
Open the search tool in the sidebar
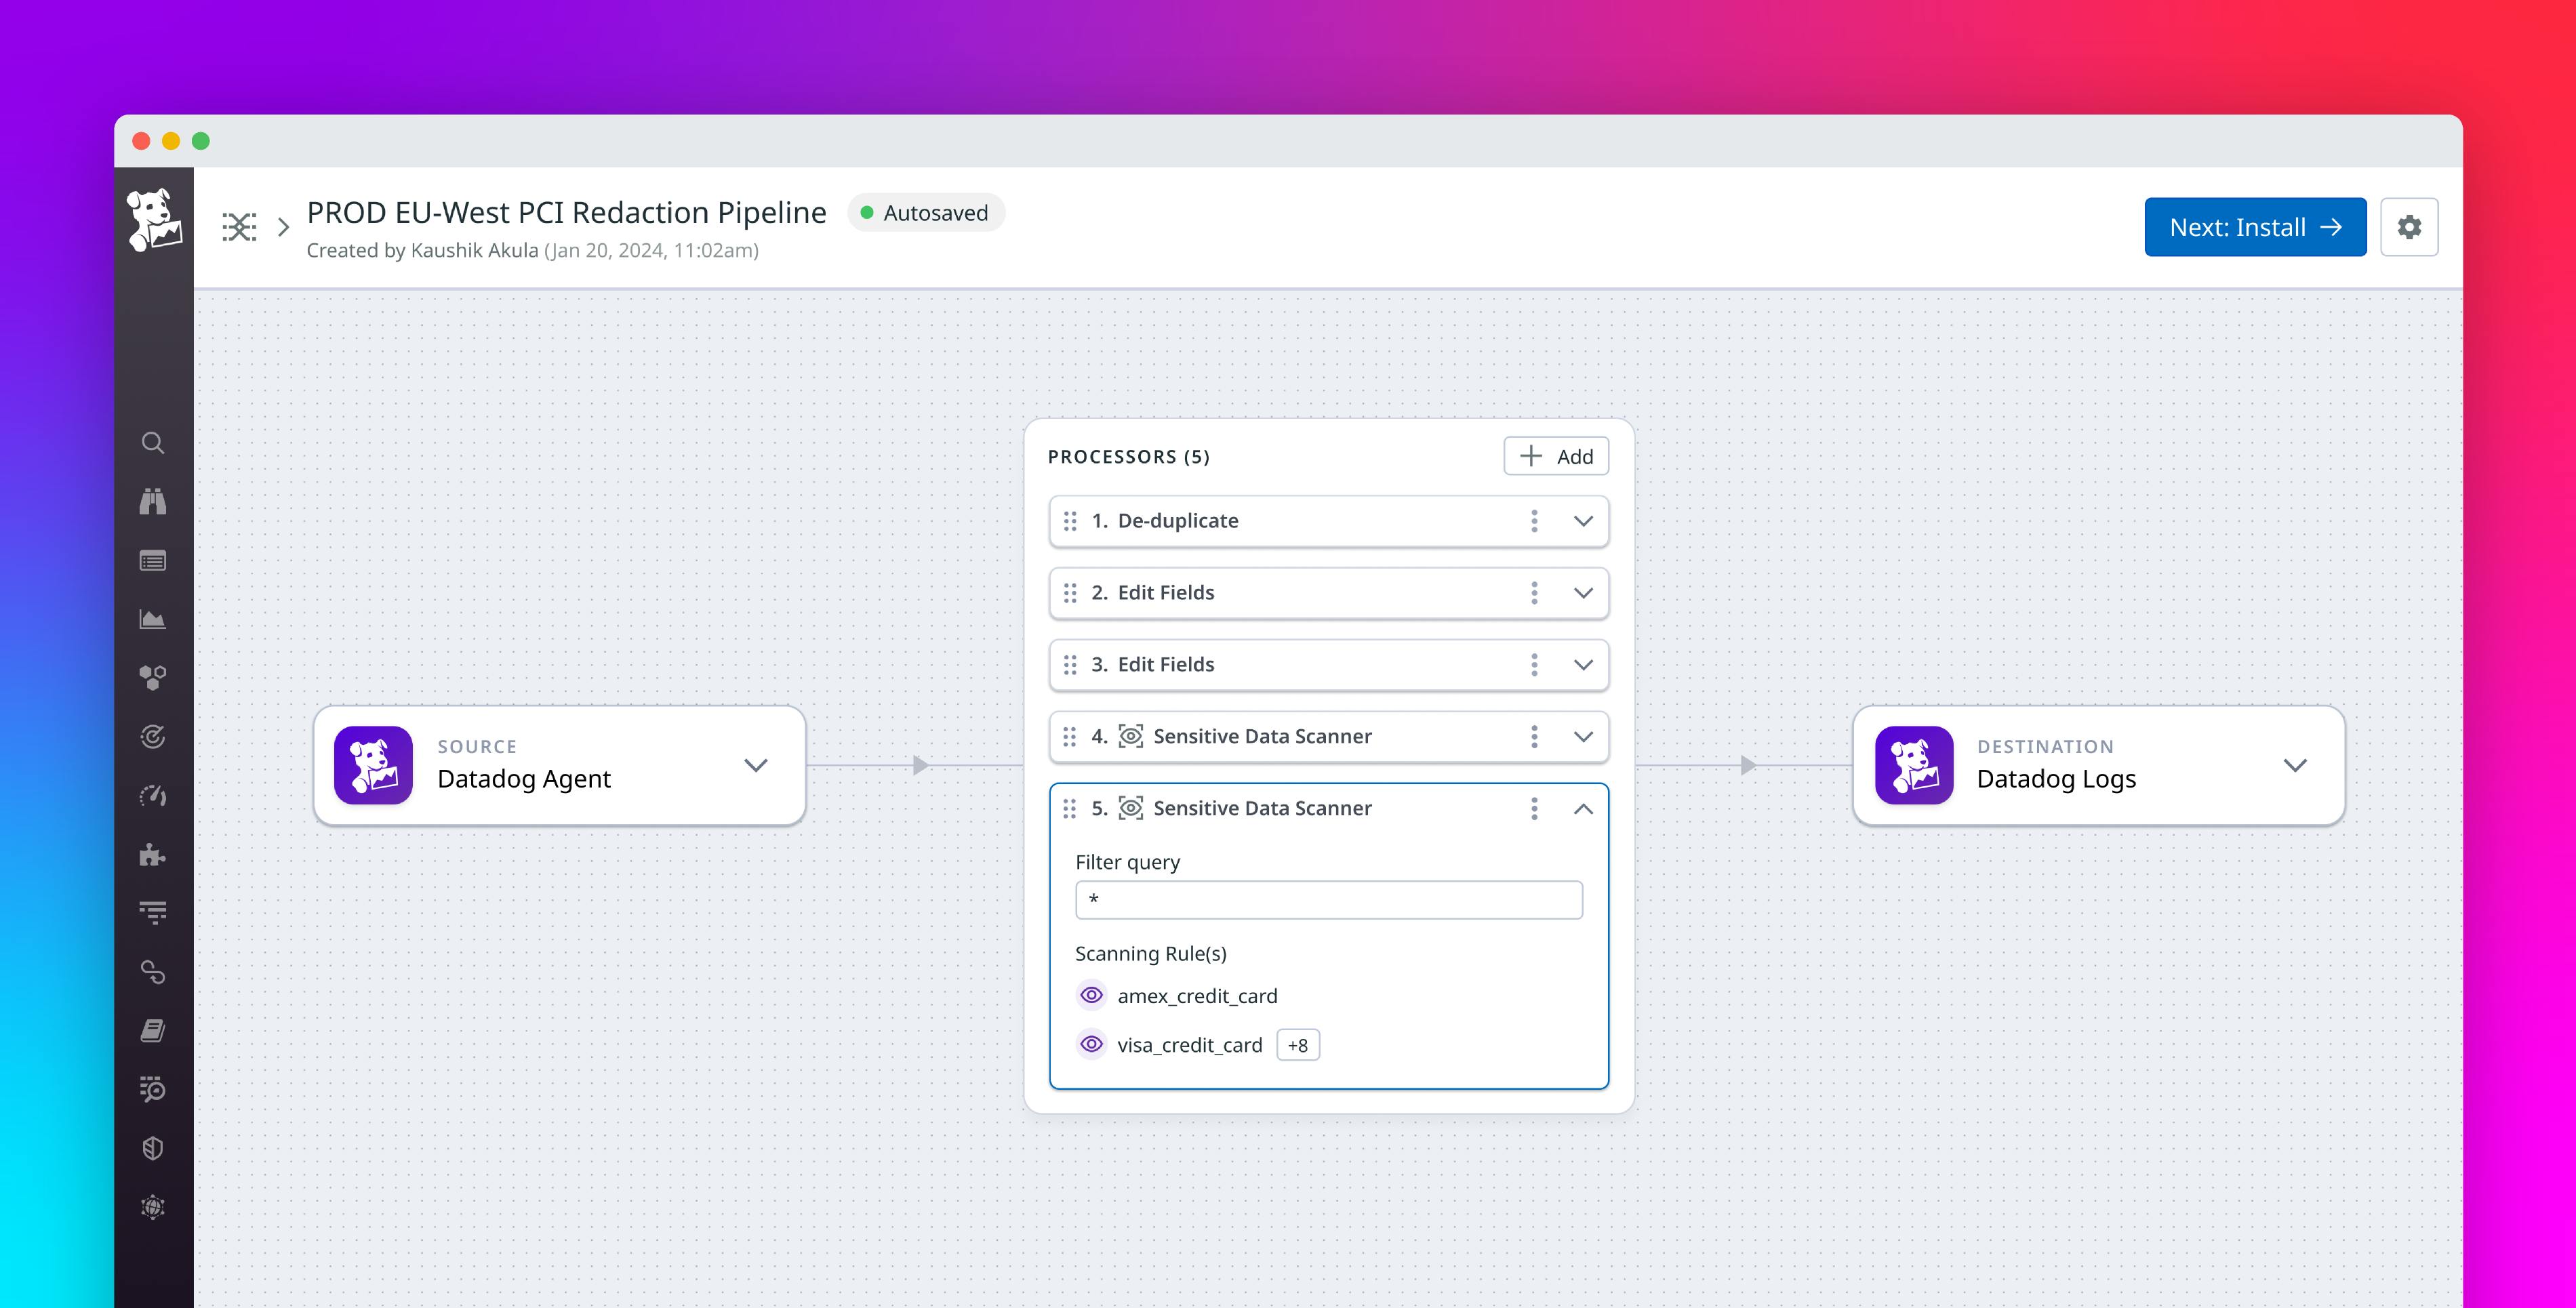tap(153, 443)
